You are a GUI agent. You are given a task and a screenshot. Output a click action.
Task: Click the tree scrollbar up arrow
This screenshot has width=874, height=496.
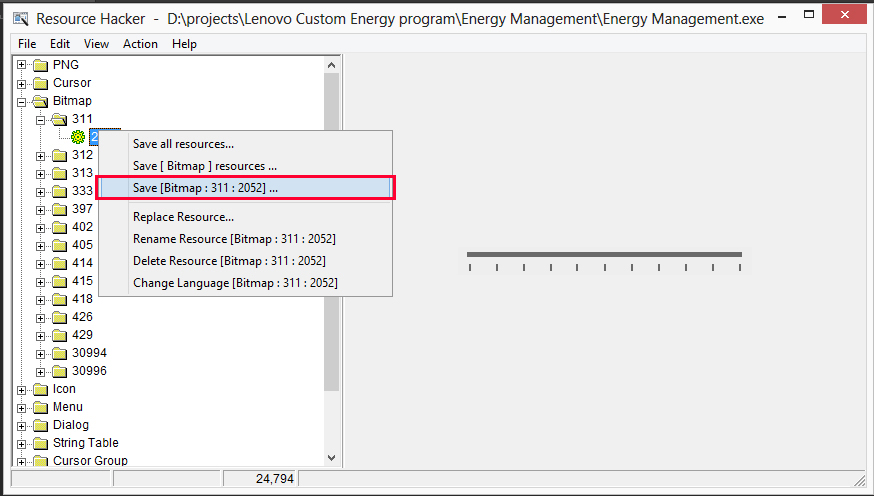tap(332, 65)
